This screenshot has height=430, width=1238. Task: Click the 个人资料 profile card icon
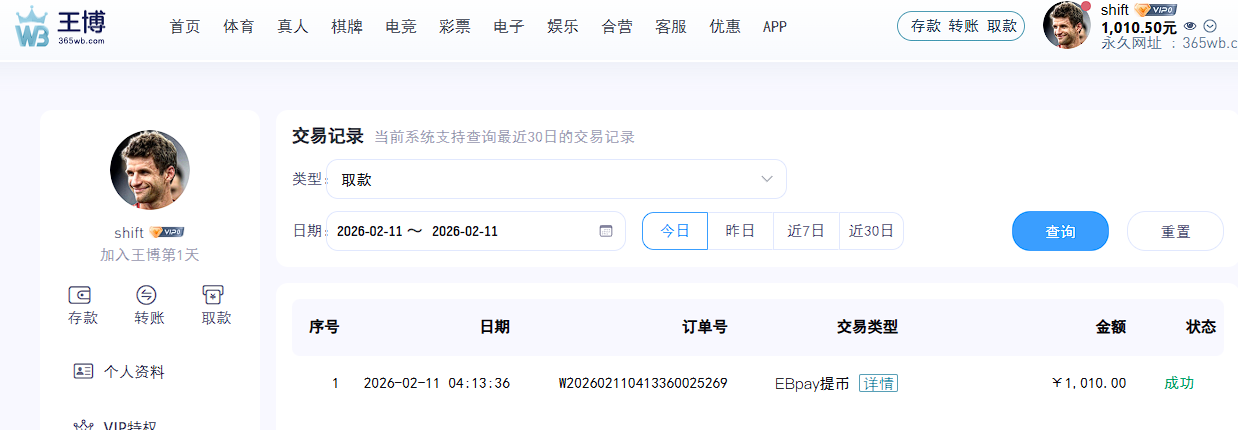84,372
